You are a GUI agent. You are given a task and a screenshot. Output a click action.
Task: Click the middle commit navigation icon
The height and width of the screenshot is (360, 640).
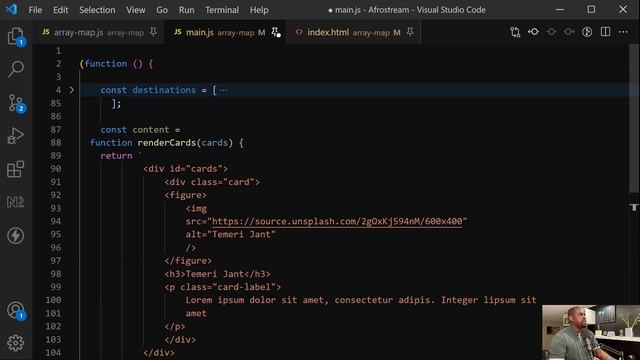pos(551,32)
